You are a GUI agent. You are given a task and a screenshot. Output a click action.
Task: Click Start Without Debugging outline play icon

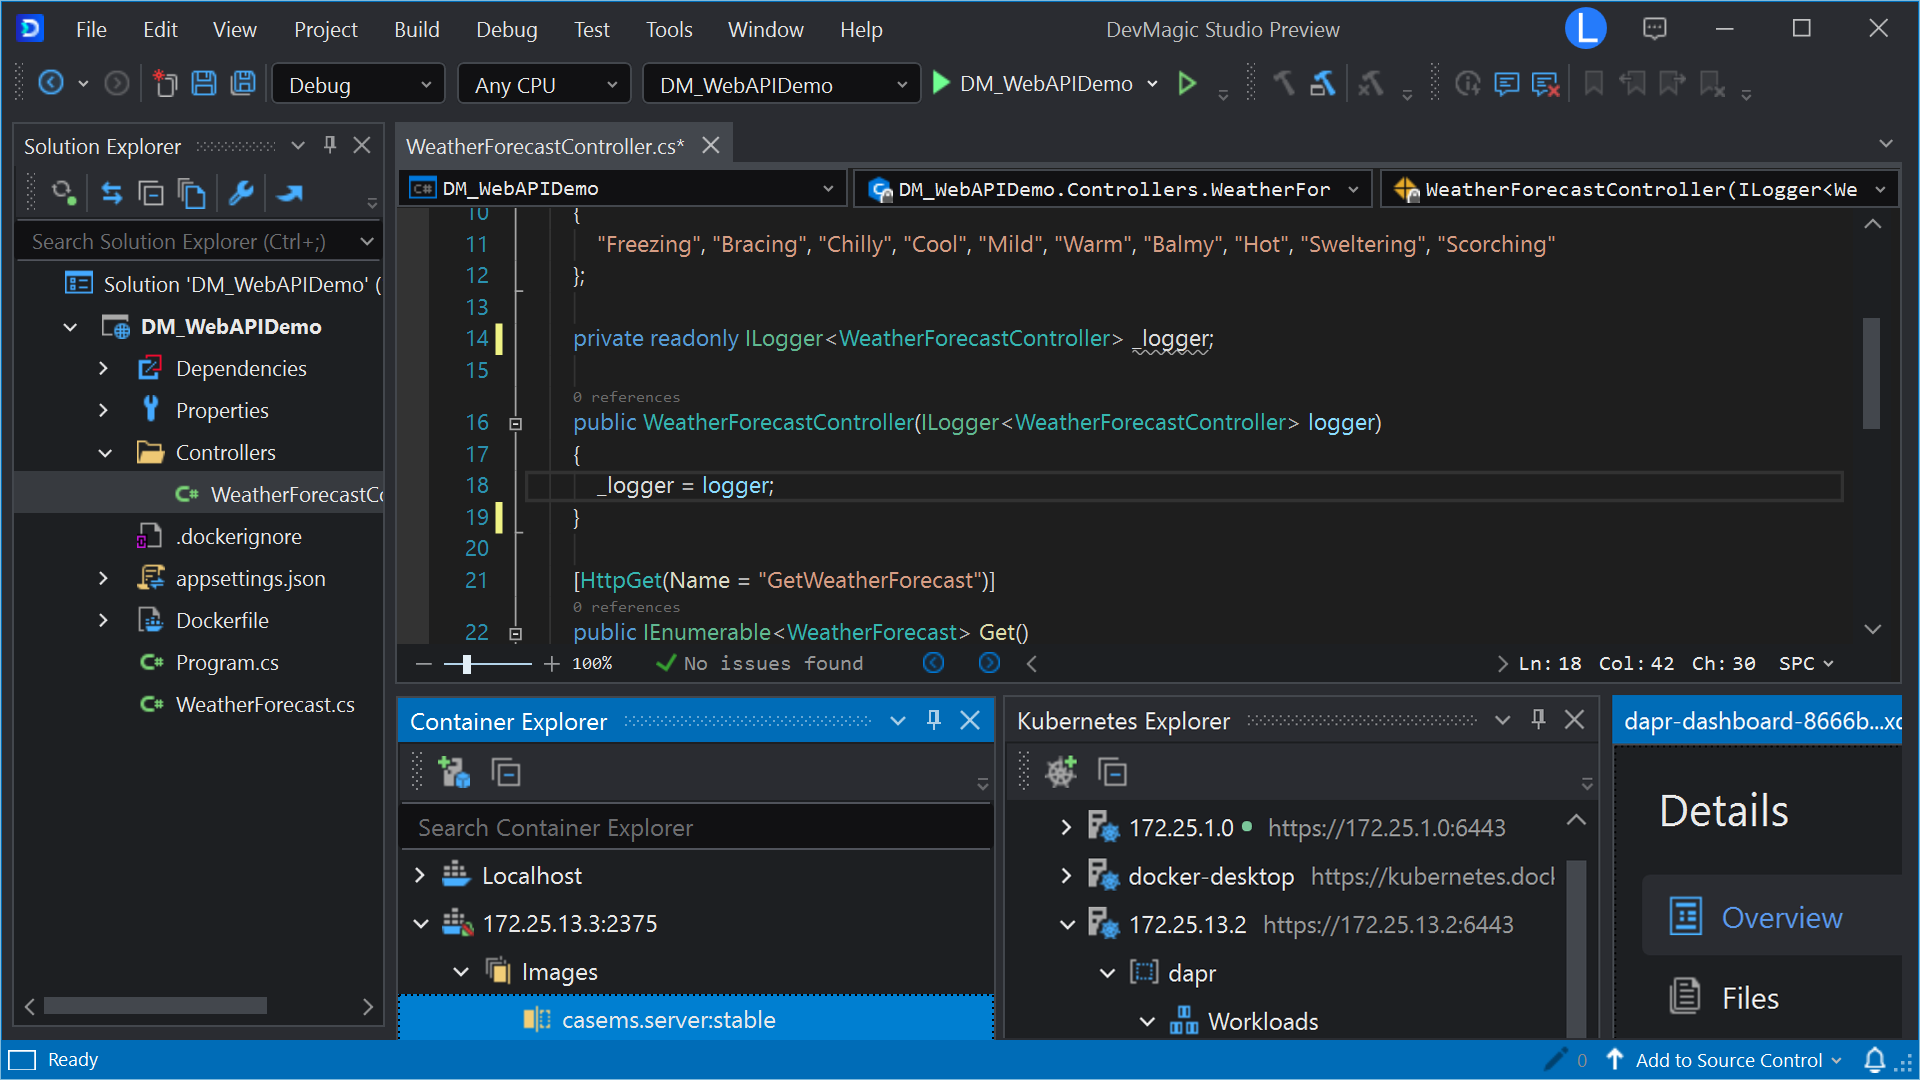(1187, 83)
